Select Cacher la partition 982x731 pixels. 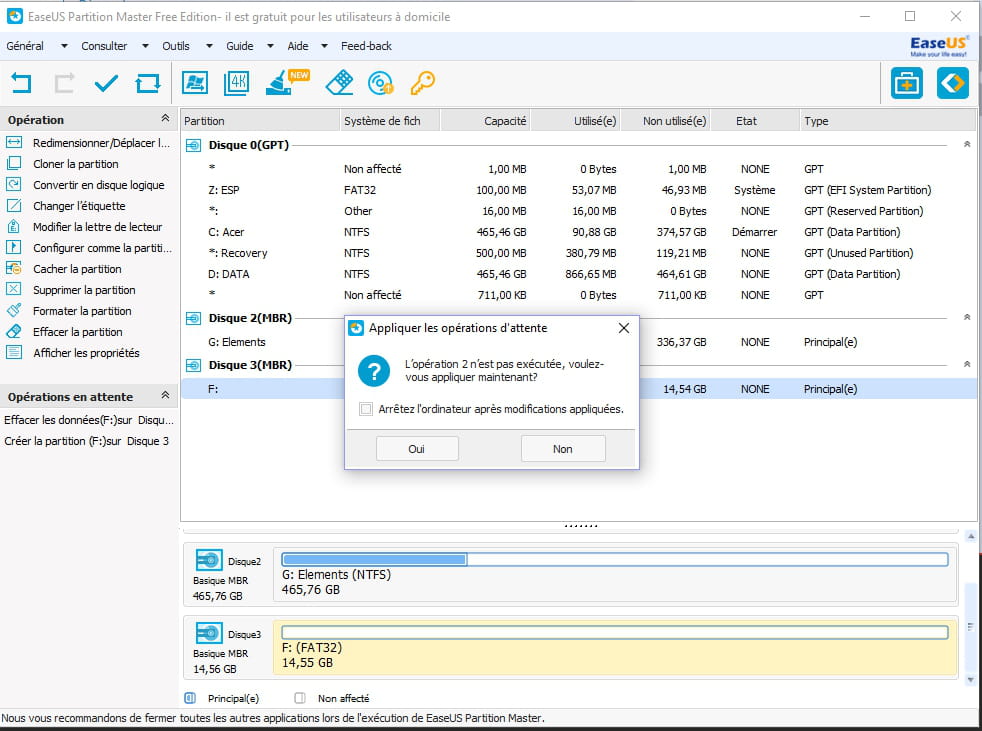pyautogui.click(x=64, y=269)
